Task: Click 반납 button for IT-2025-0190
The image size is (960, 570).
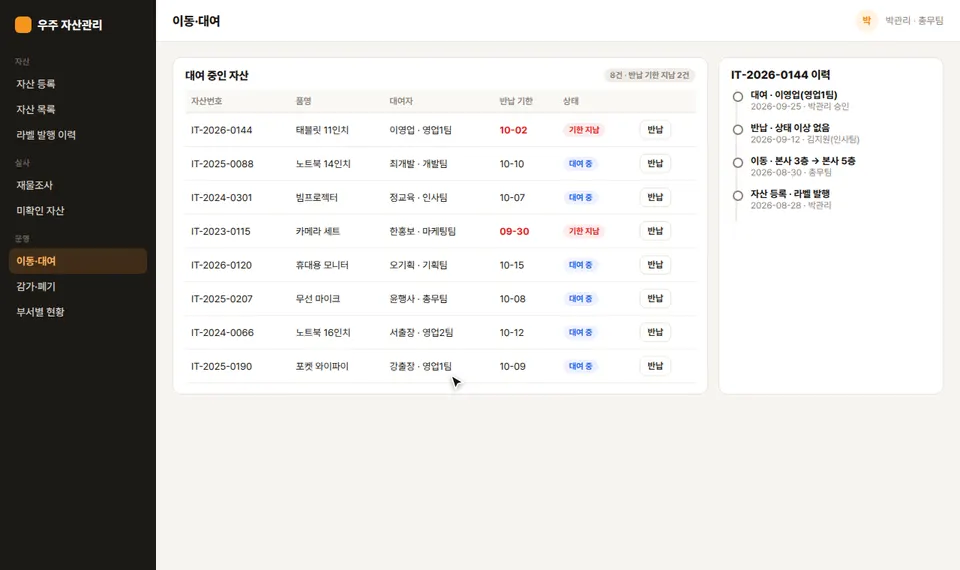Action: 655,366
